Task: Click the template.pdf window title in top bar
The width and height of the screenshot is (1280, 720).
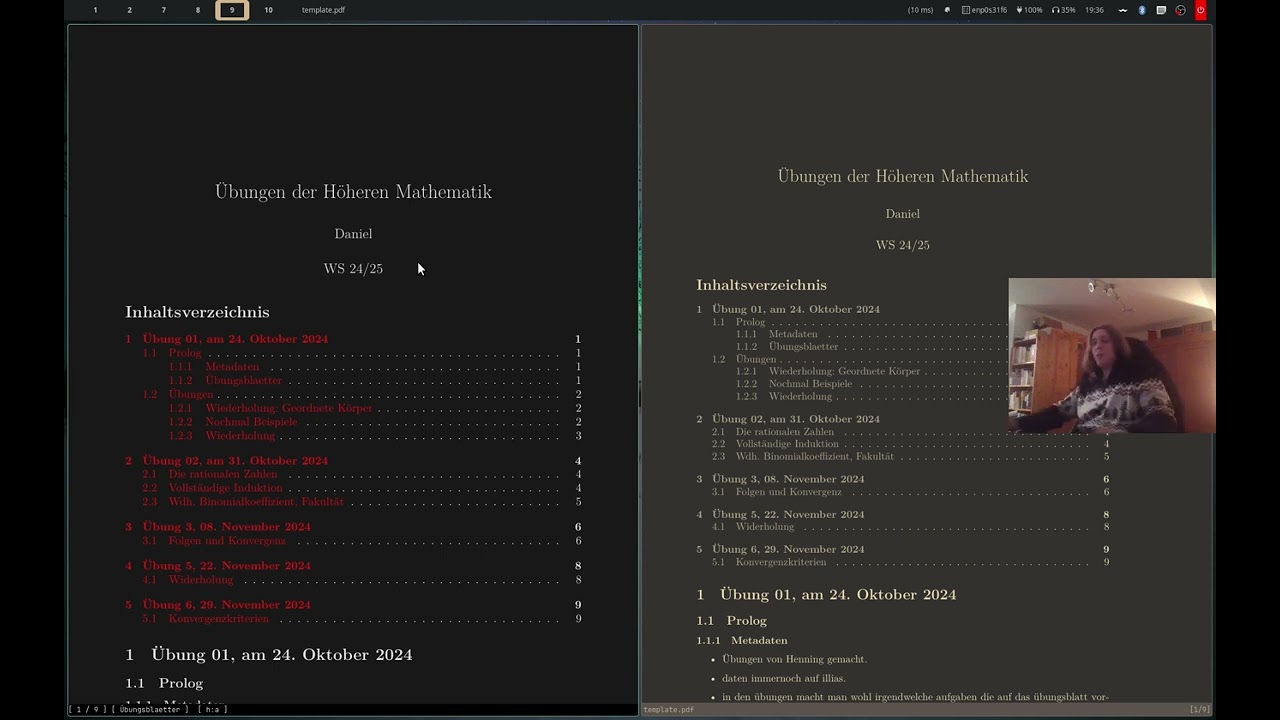Action: [323, 10]
